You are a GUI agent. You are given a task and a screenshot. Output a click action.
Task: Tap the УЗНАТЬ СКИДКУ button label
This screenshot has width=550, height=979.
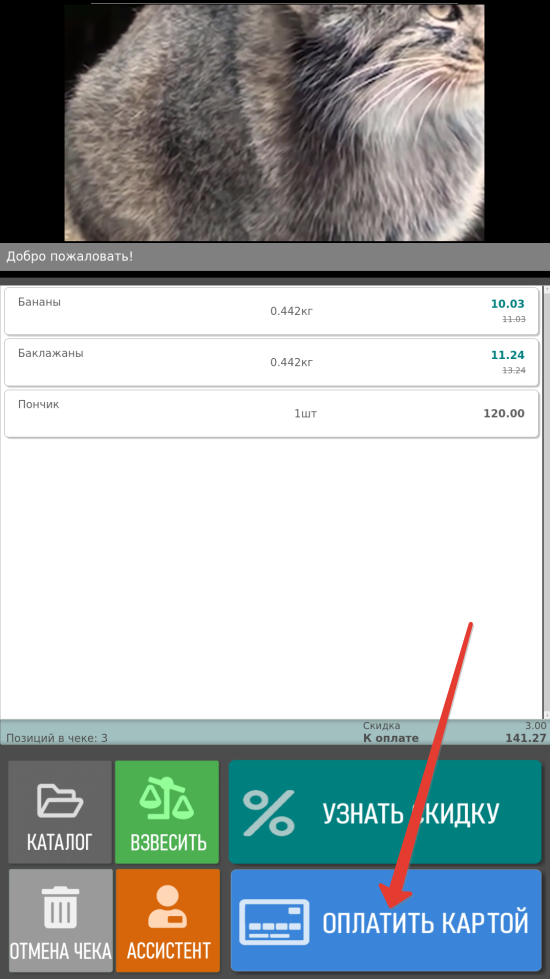(411, 814)
